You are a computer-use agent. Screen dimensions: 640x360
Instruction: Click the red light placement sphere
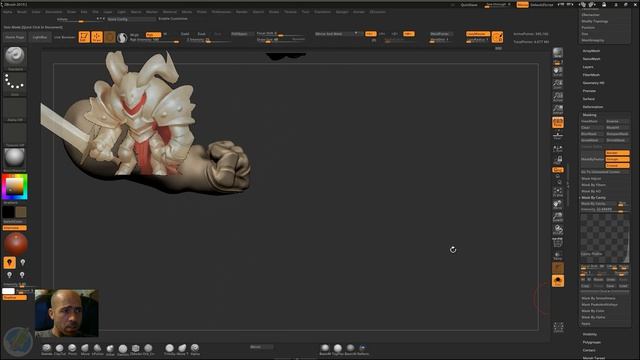16,244
